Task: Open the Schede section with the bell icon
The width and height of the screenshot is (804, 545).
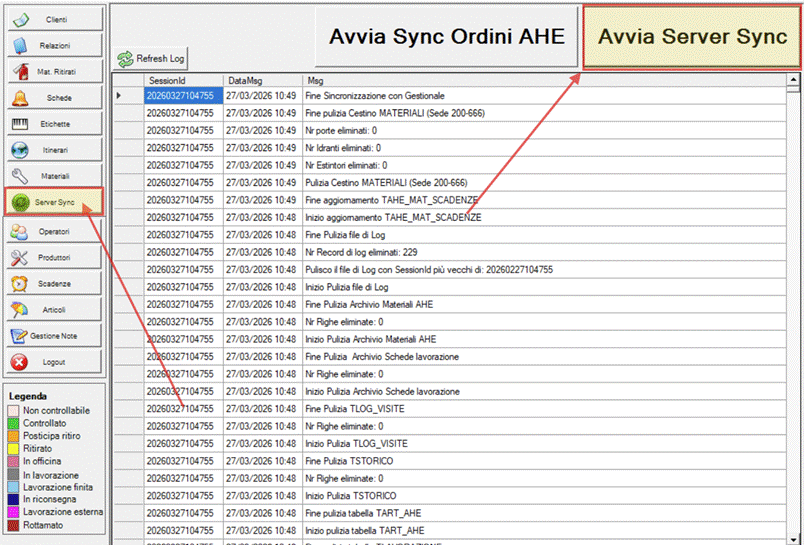Action: (x=55, y=98)
